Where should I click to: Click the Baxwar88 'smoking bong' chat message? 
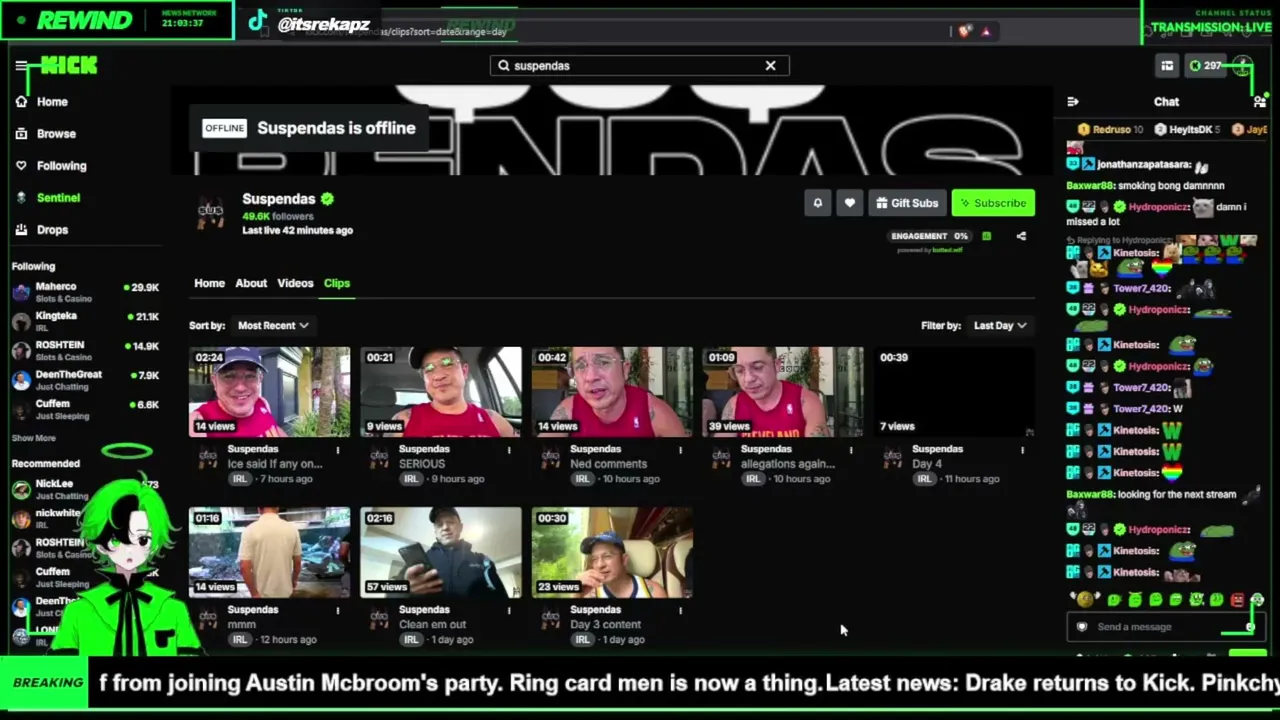coord(1145,186)
